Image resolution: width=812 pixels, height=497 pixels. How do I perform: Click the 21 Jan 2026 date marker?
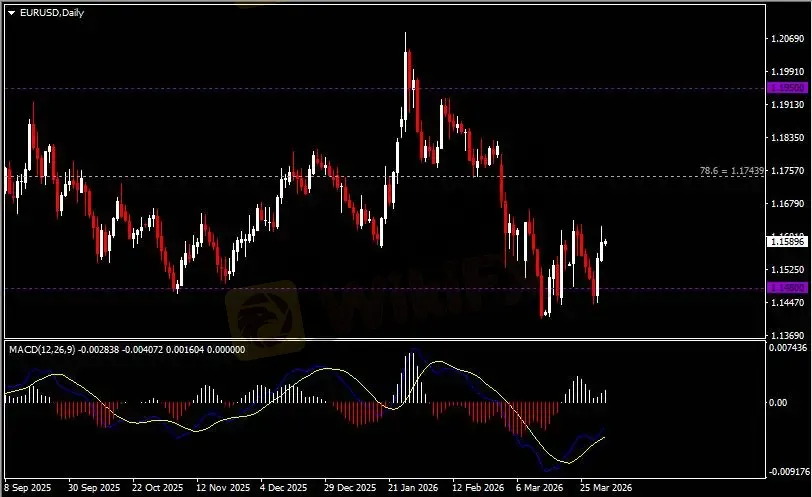411,488
